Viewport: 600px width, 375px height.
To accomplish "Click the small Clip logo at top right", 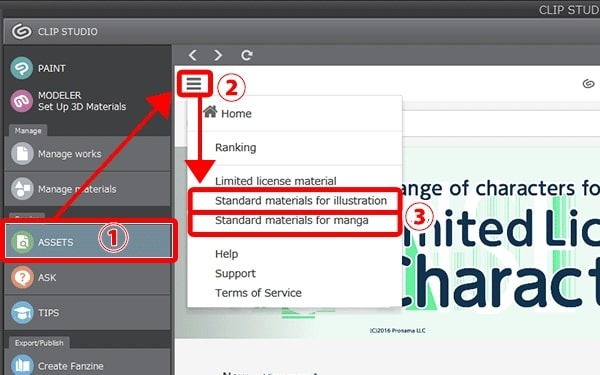I will coord(588,83).
